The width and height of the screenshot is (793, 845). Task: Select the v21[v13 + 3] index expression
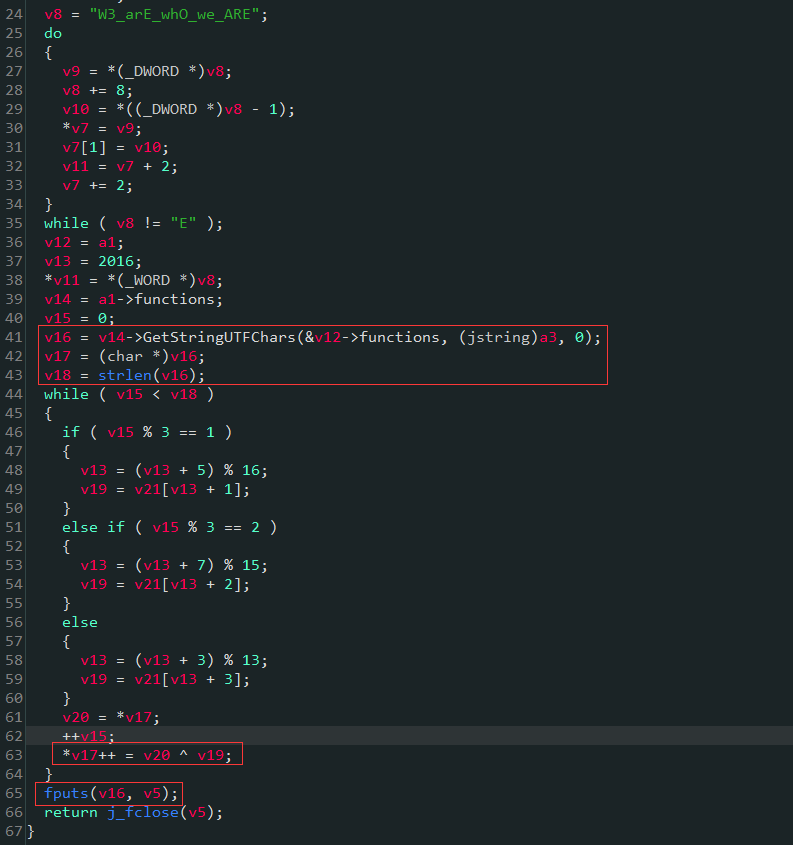click(187, 679)
